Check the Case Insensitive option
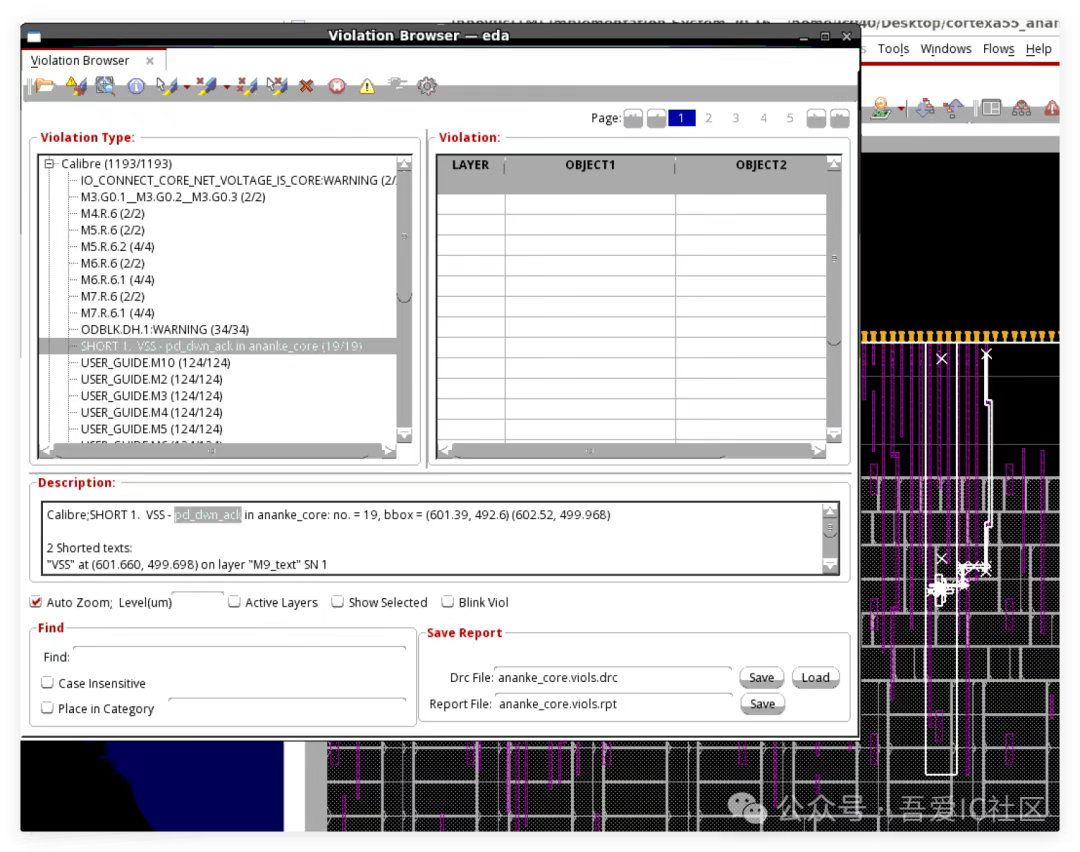The height and width of the screenshot is (852, 1080). click(48, 683)
